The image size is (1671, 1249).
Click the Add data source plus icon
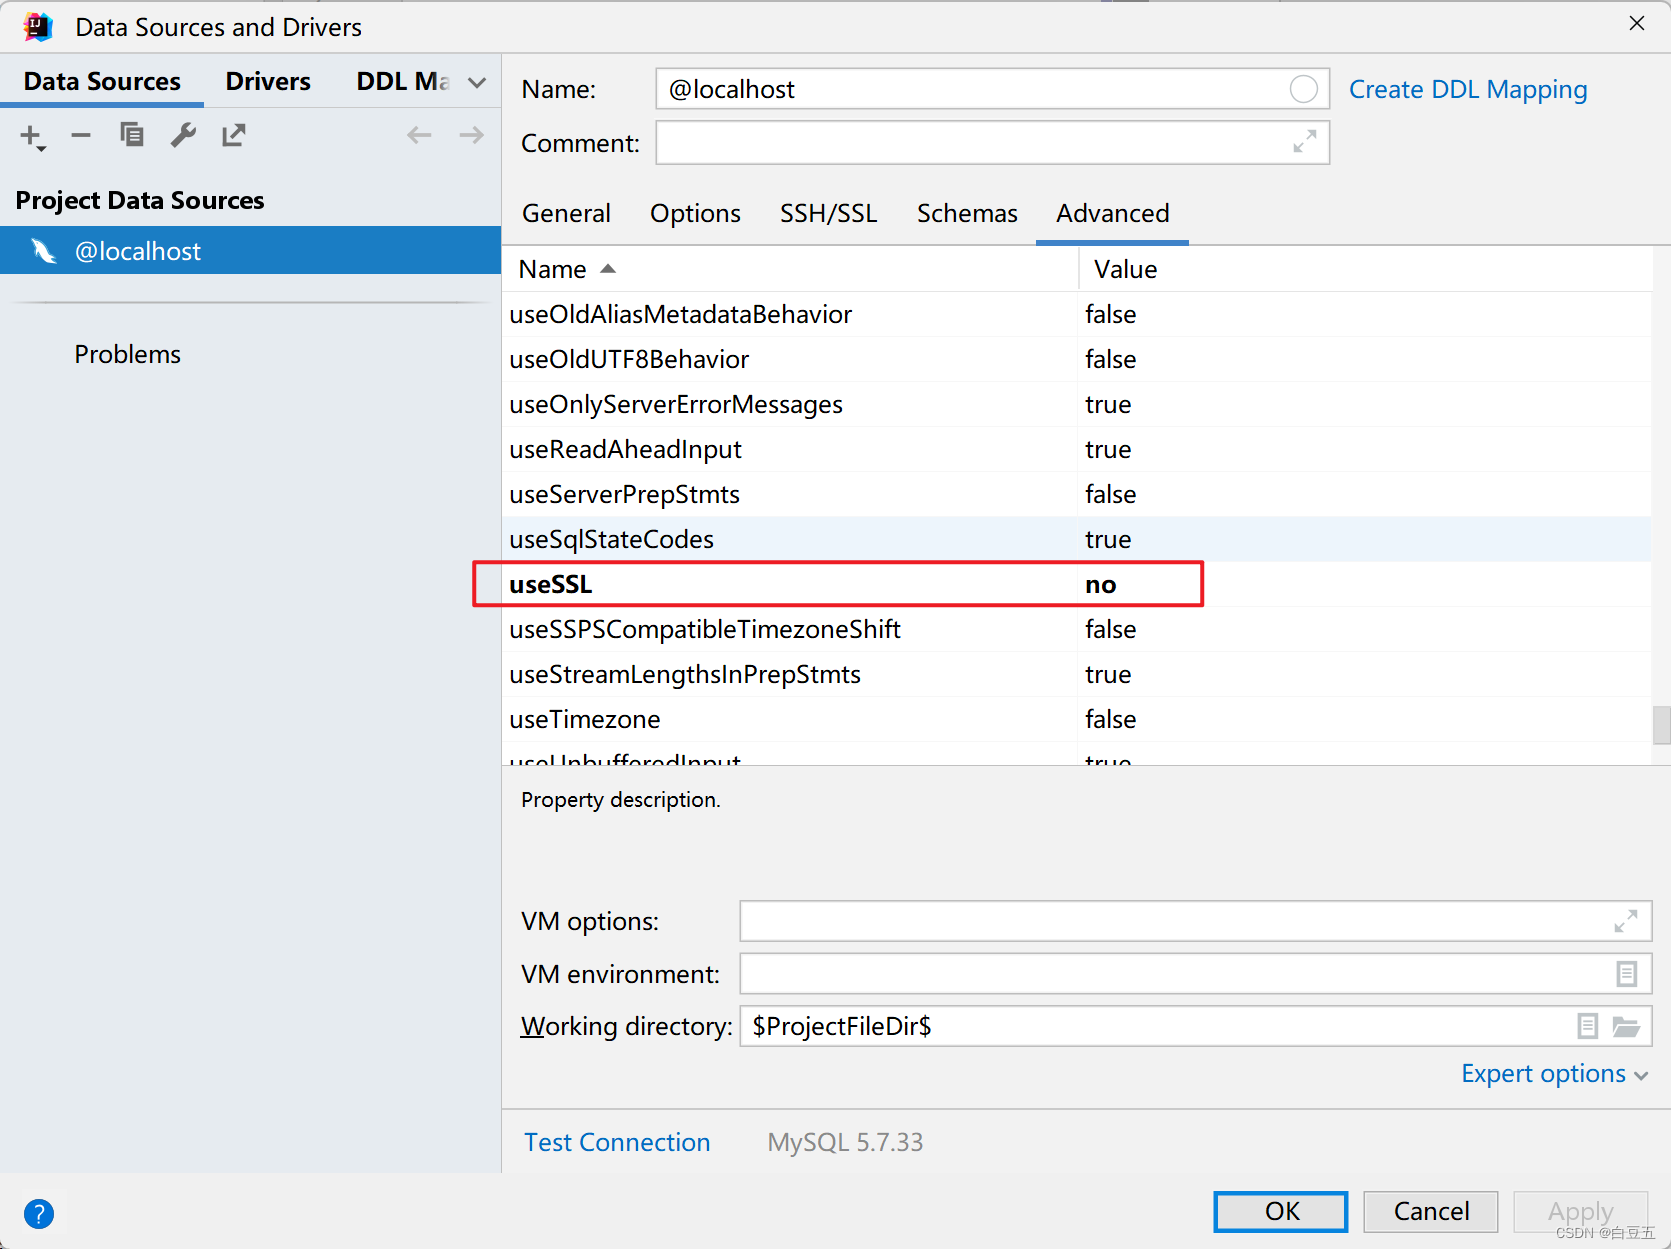pyautogui.click(x=32, y=136)
